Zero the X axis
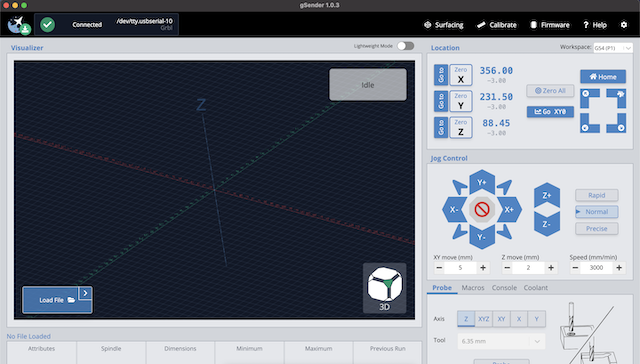The width and height of the screenshot is (640, 364). click(461, 75)
